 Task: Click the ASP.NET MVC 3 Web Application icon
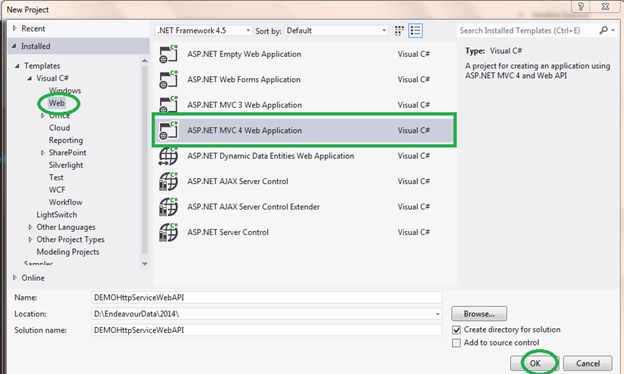(168, 105)
